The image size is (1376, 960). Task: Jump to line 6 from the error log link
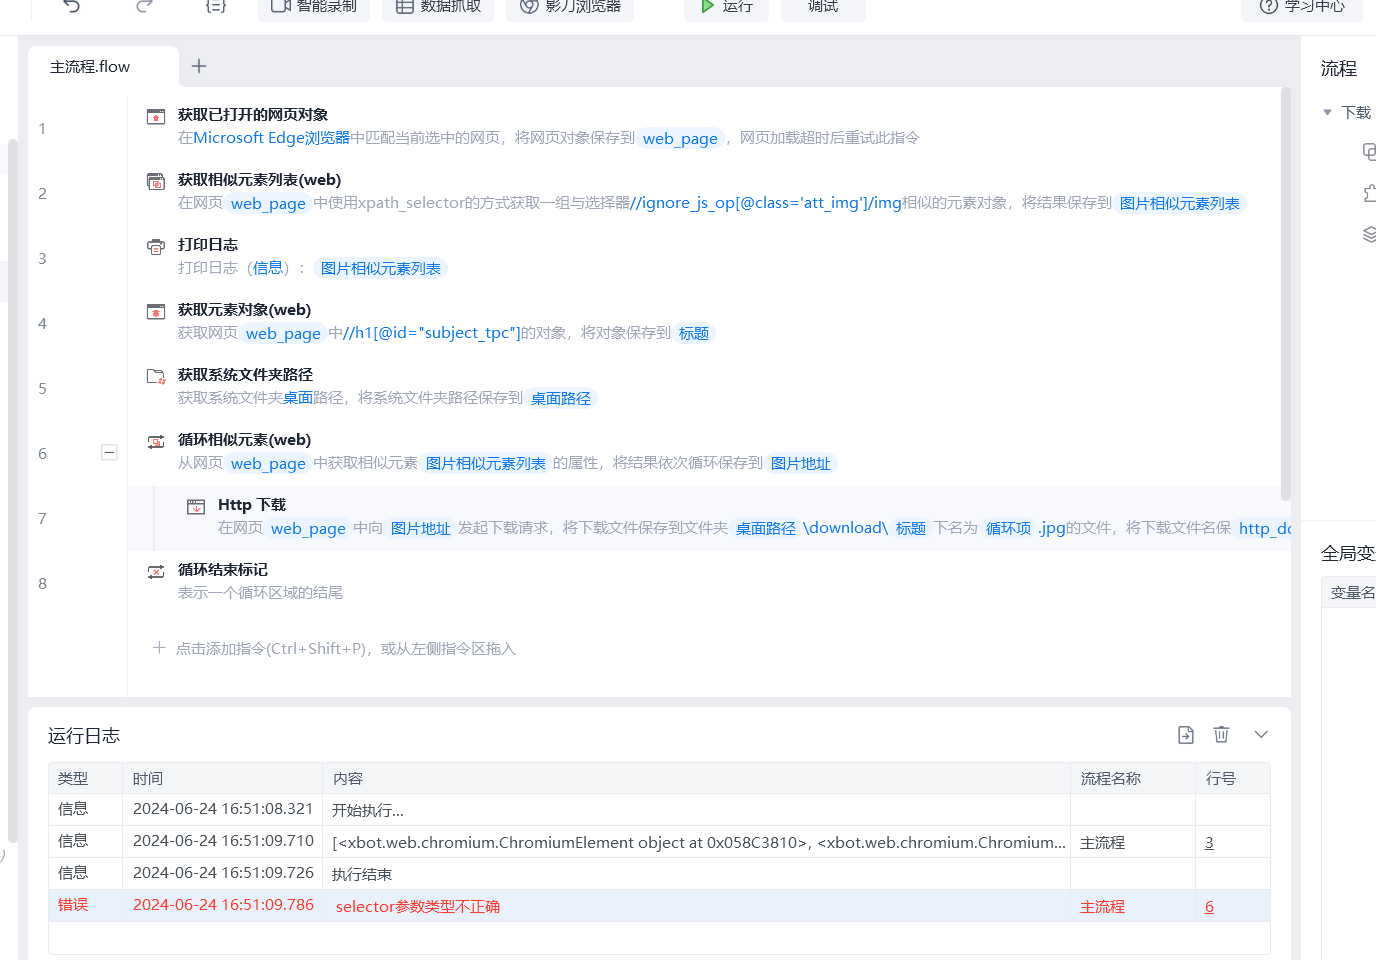click(1209, 907)
